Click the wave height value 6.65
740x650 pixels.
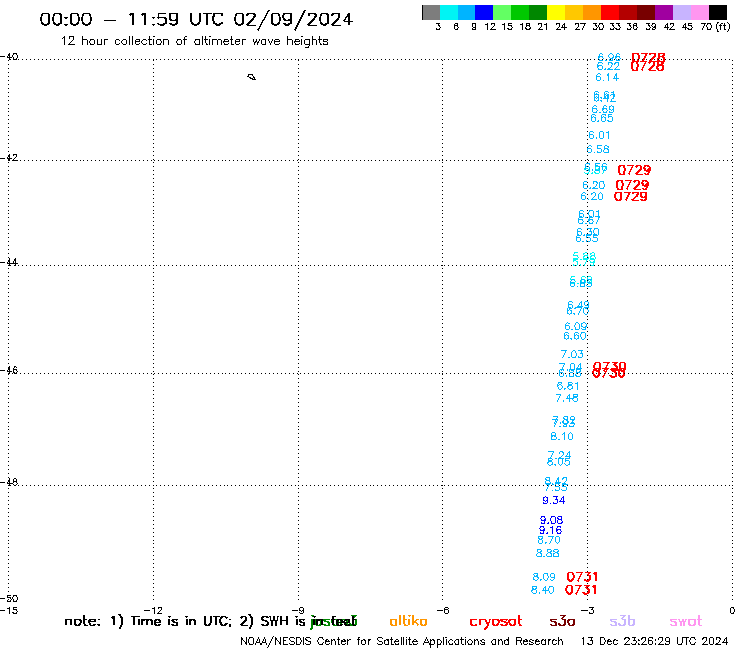(x=602, y=118)
